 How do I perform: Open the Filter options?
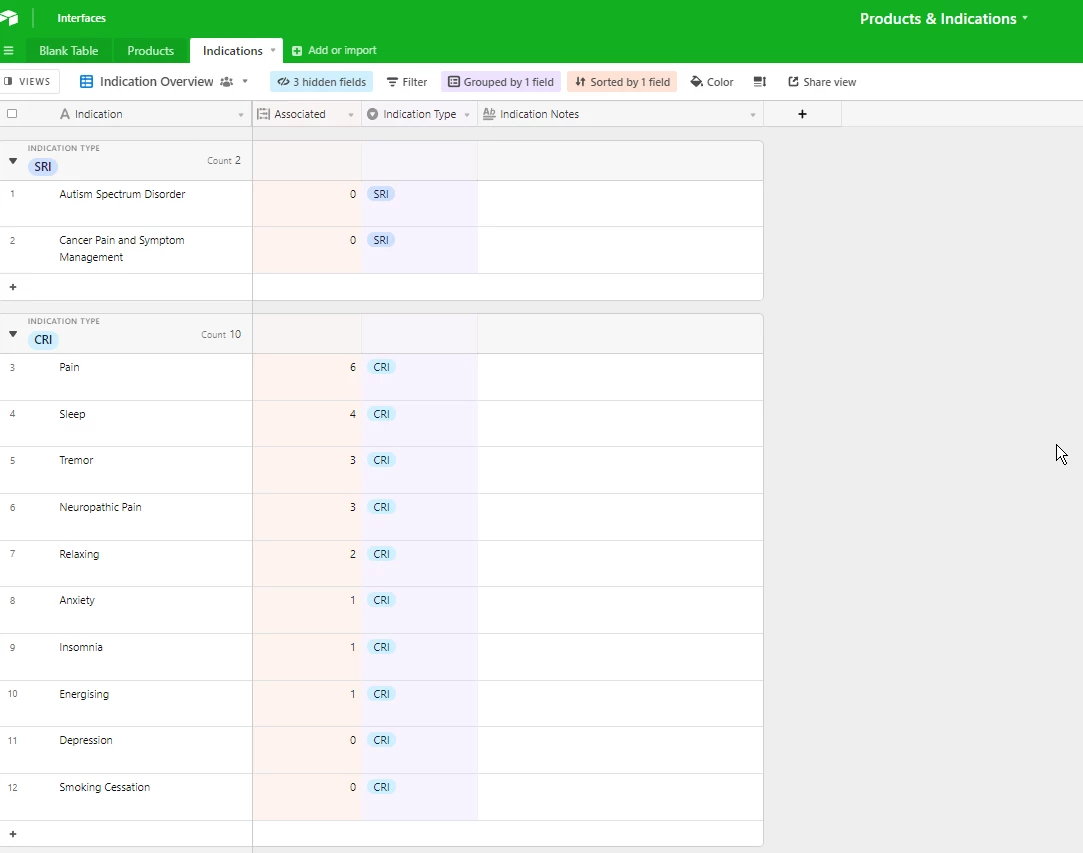click(x=407, y=82)
